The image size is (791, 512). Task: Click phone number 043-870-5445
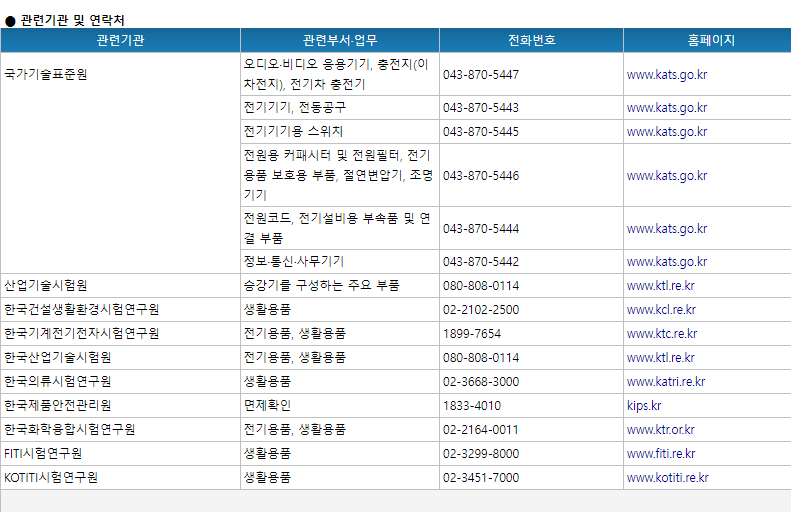[481, 132]
